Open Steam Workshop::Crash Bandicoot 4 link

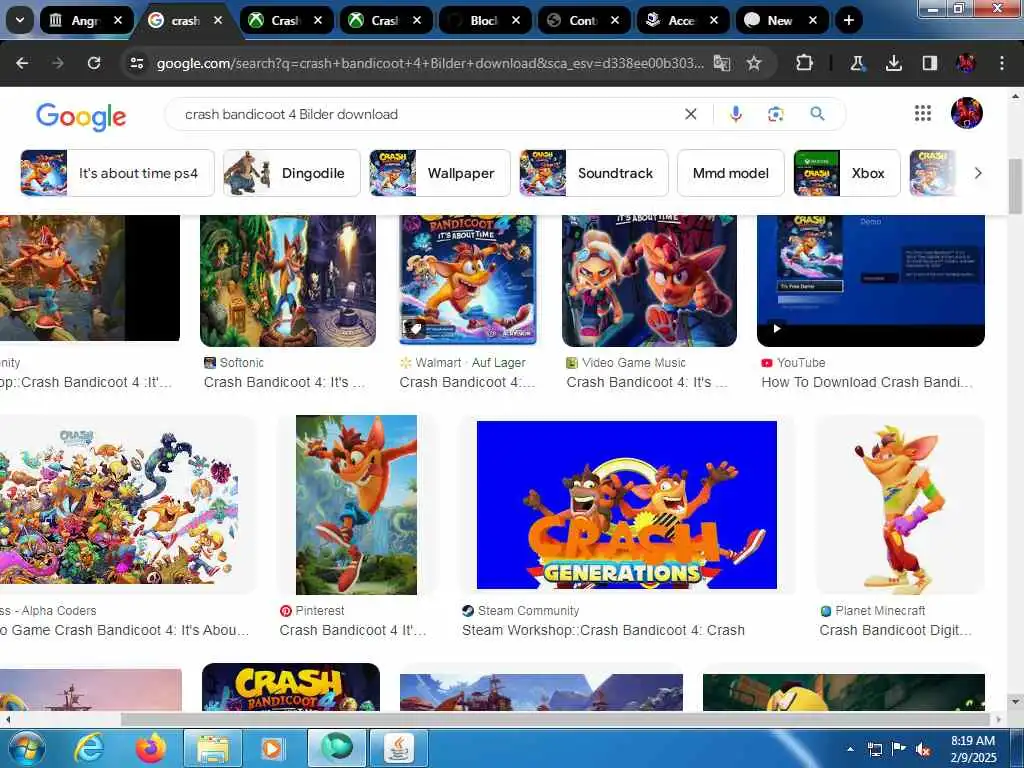pyautogui.click(x=603, y=630)
